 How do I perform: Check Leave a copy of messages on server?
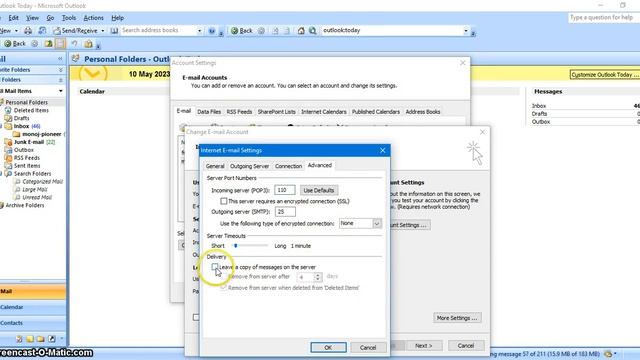point(215,267)
